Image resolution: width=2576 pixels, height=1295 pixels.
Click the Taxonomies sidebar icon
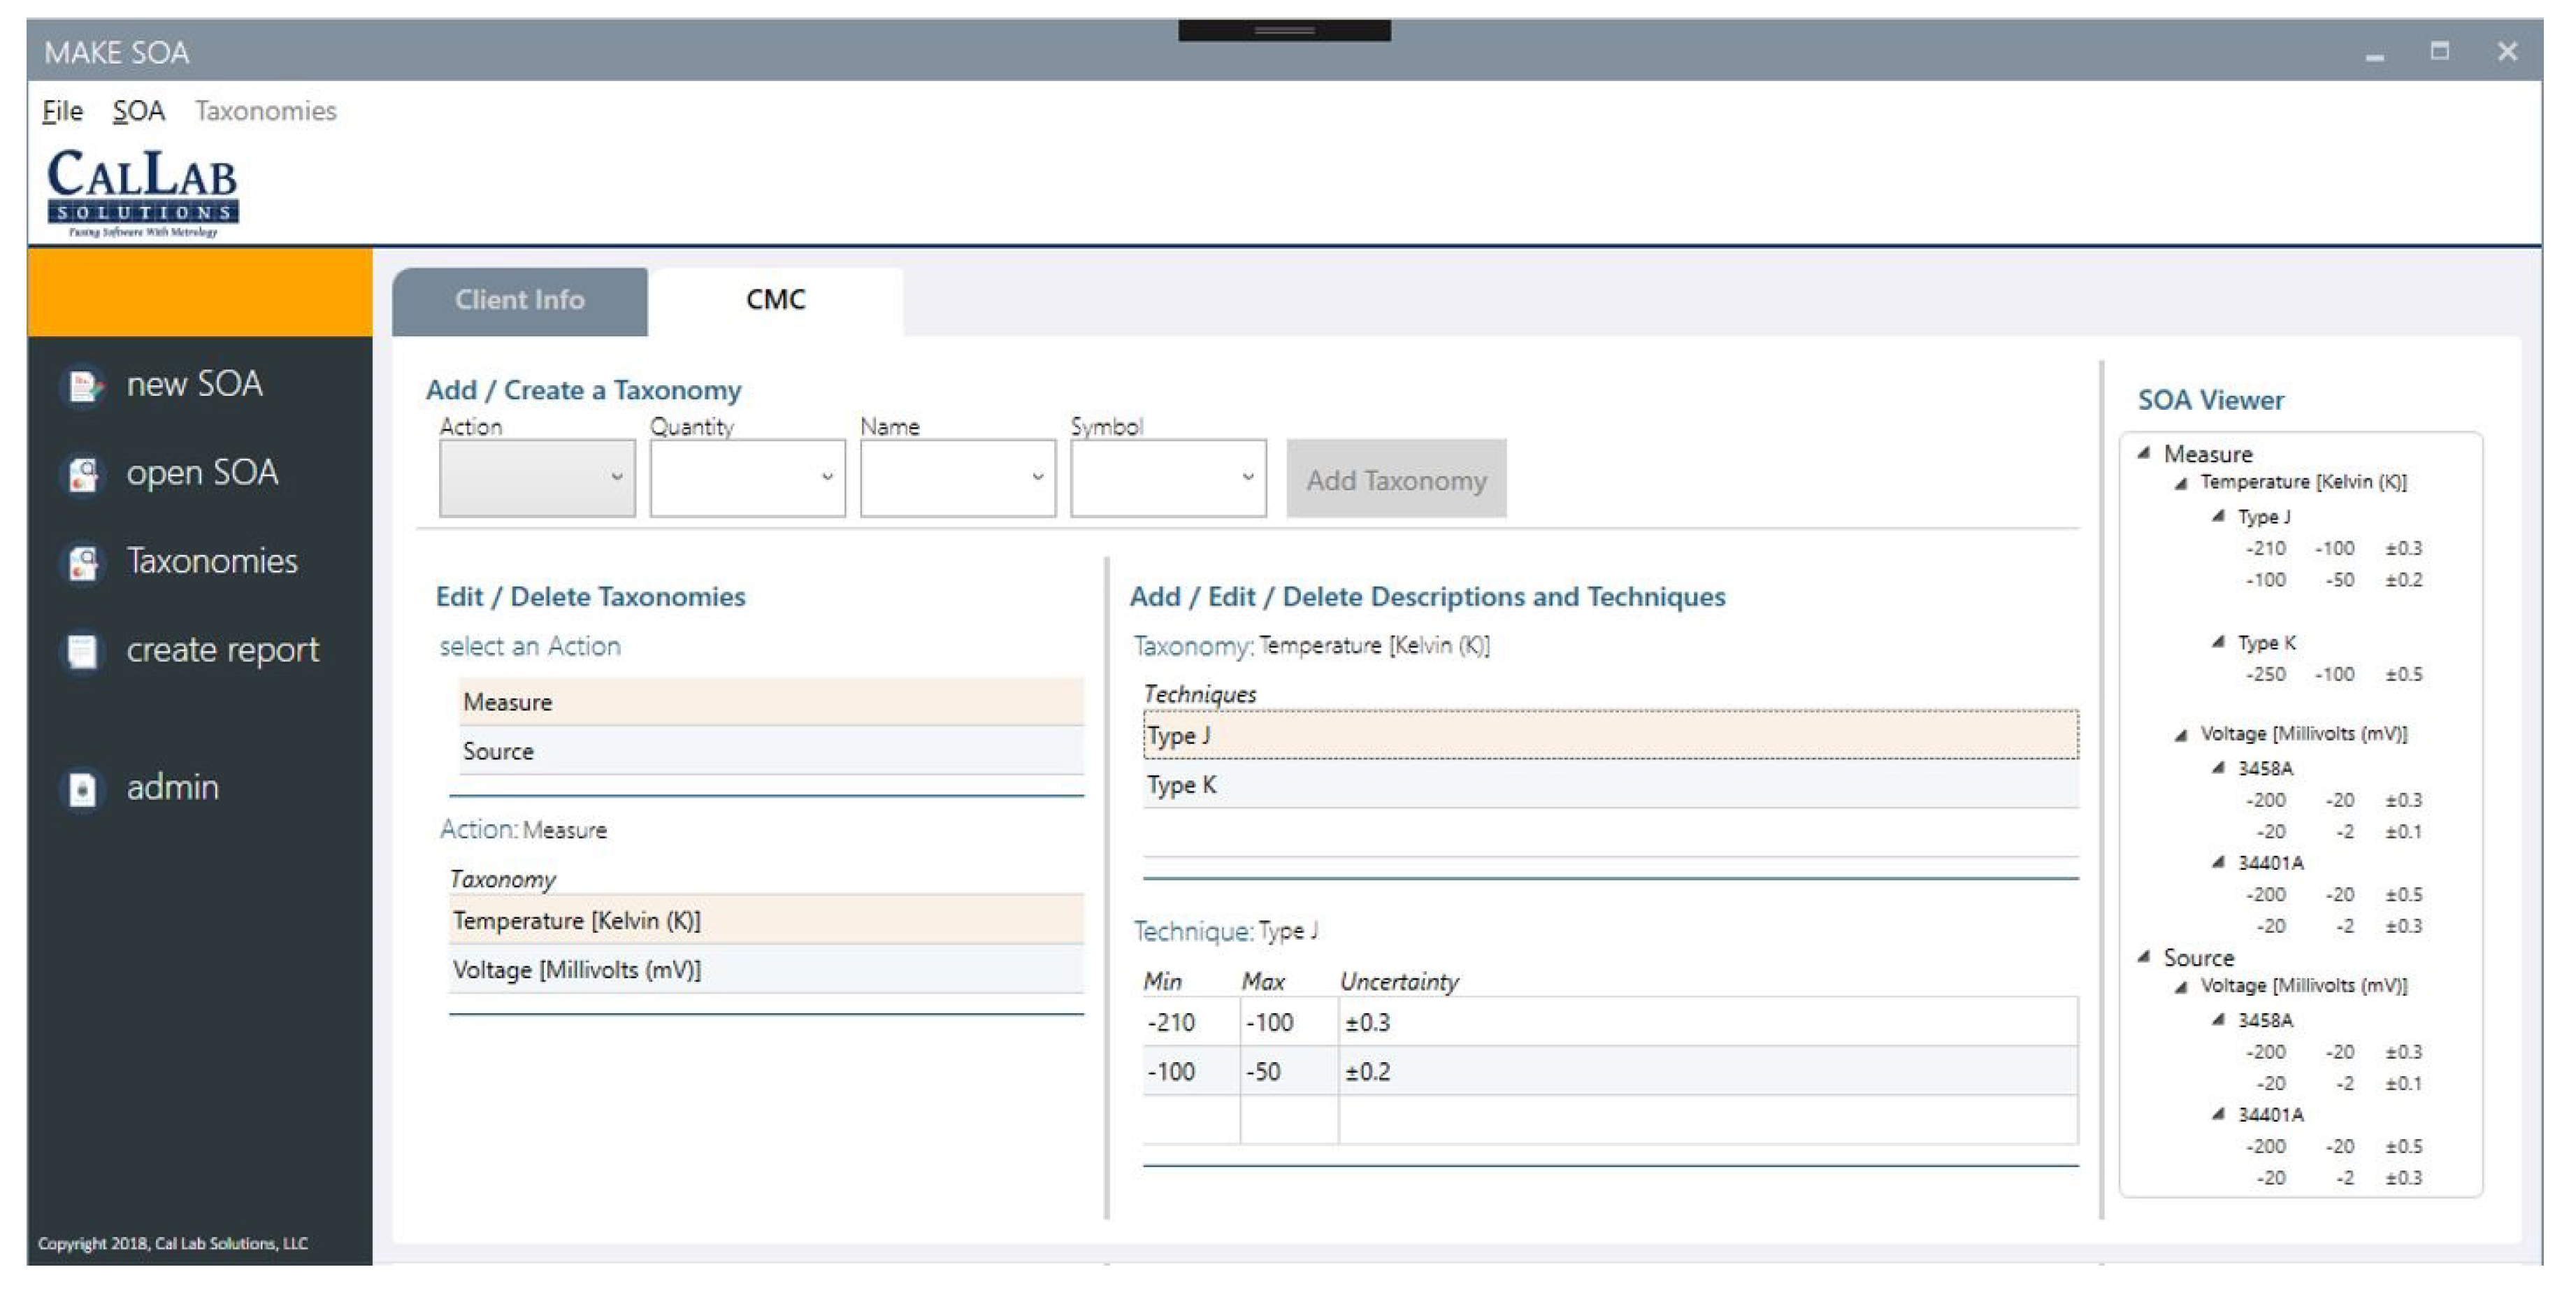click(83, 562)
